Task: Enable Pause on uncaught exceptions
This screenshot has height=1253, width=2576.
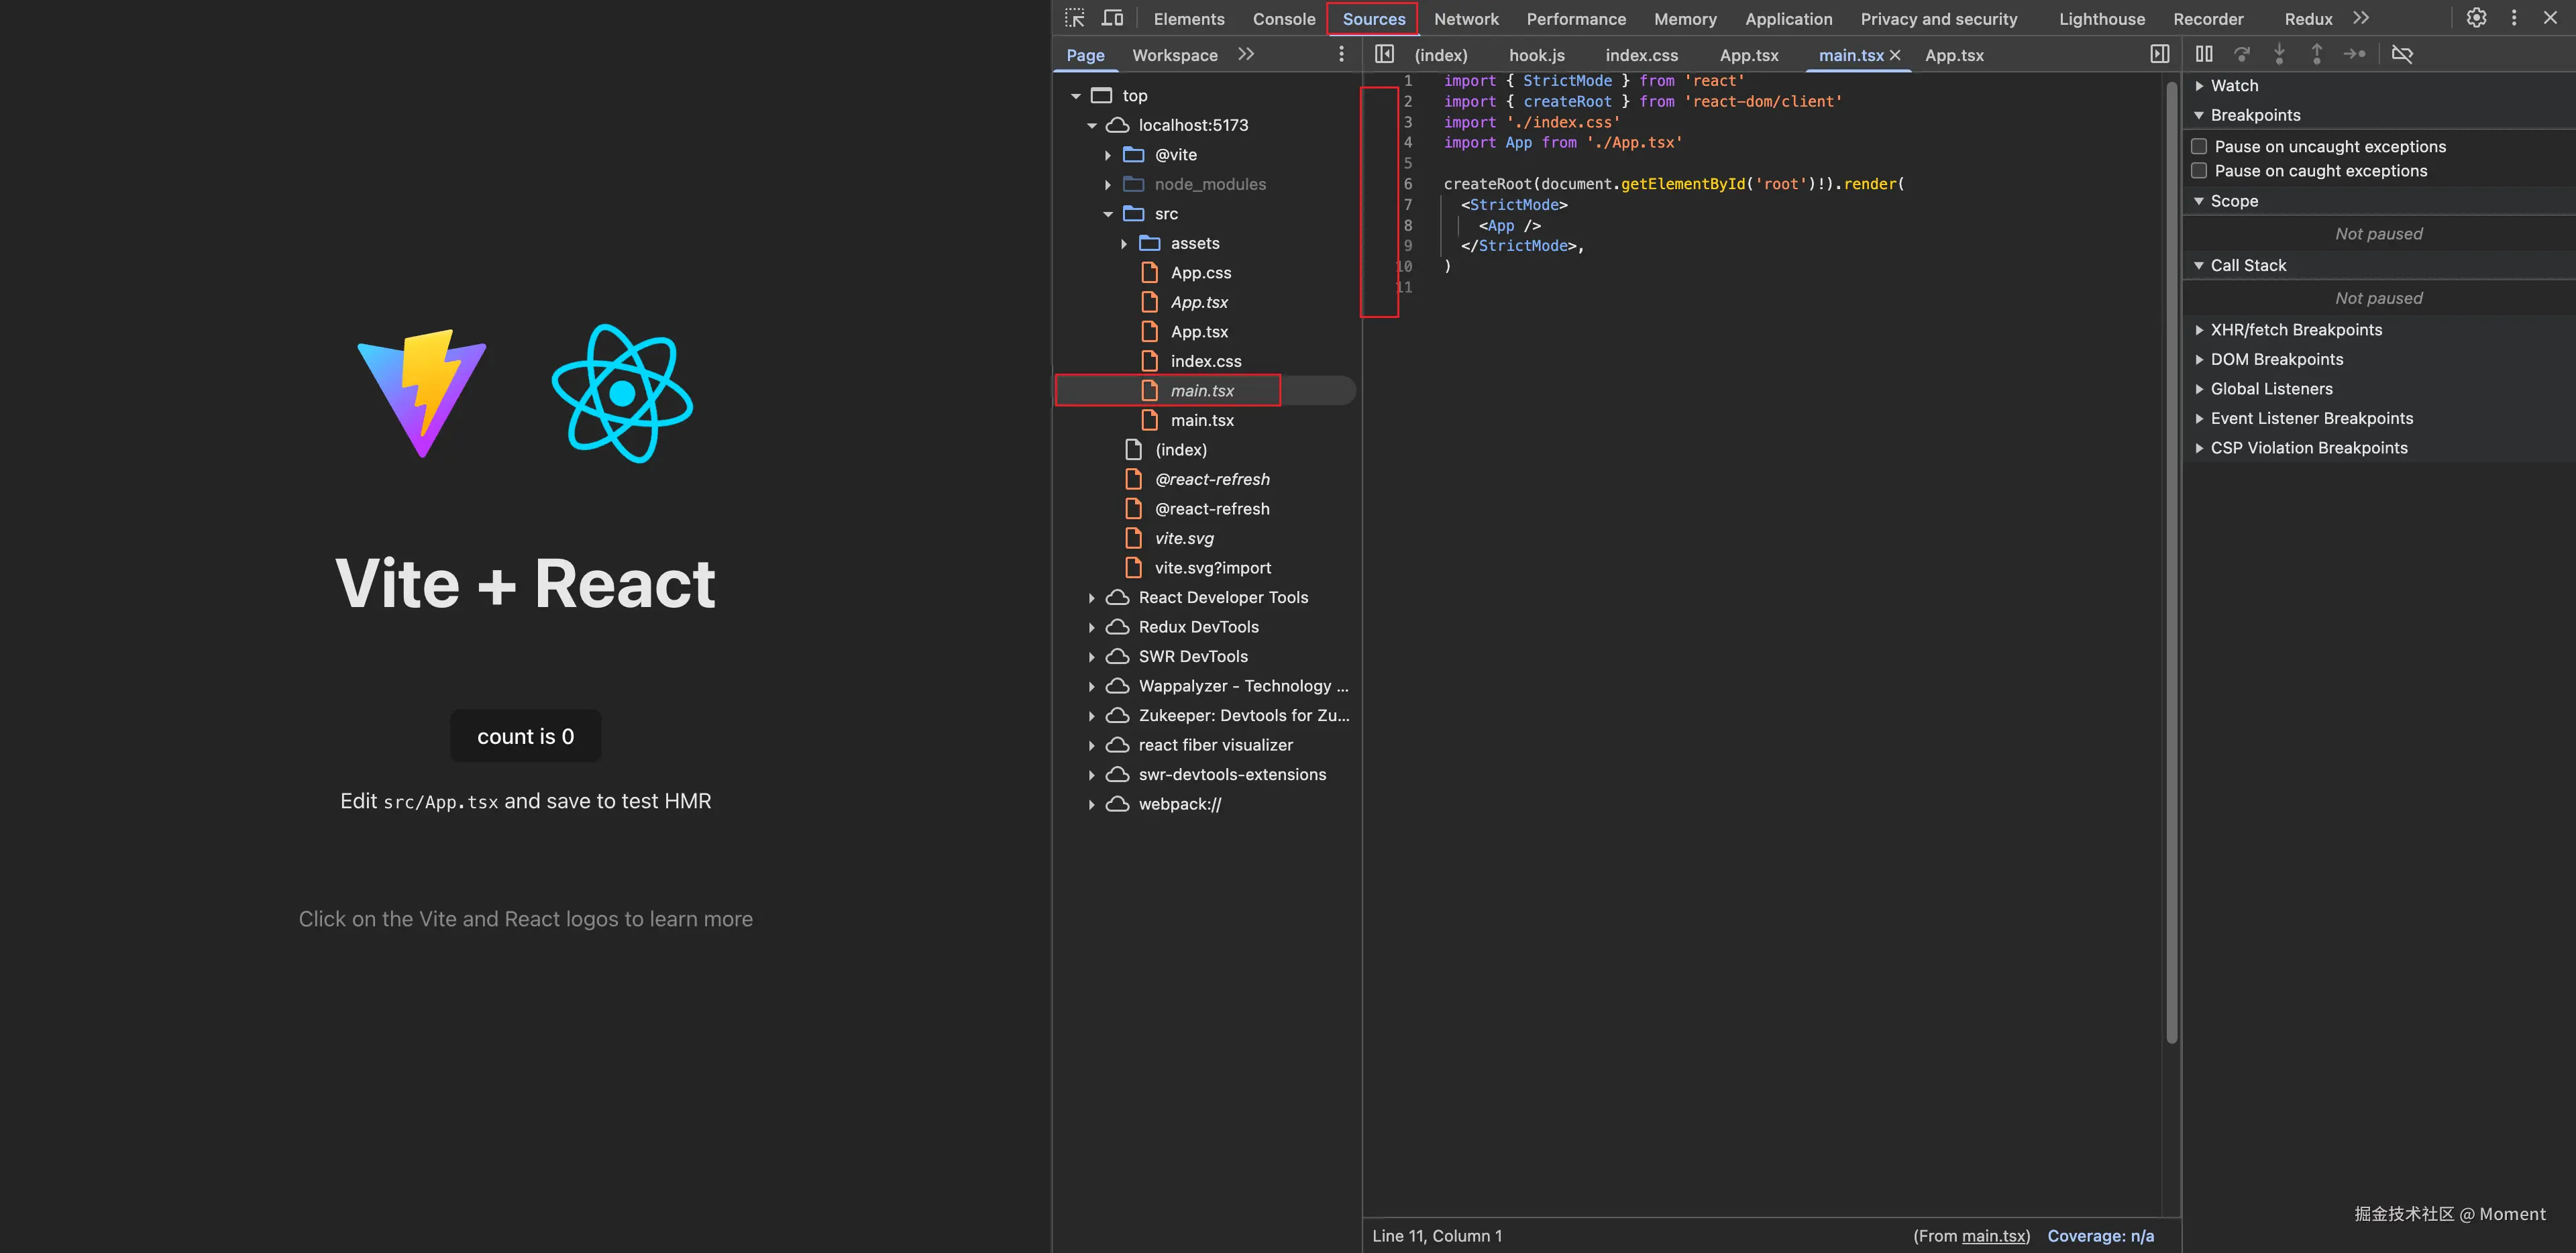Action: [x=2199, y=146]
